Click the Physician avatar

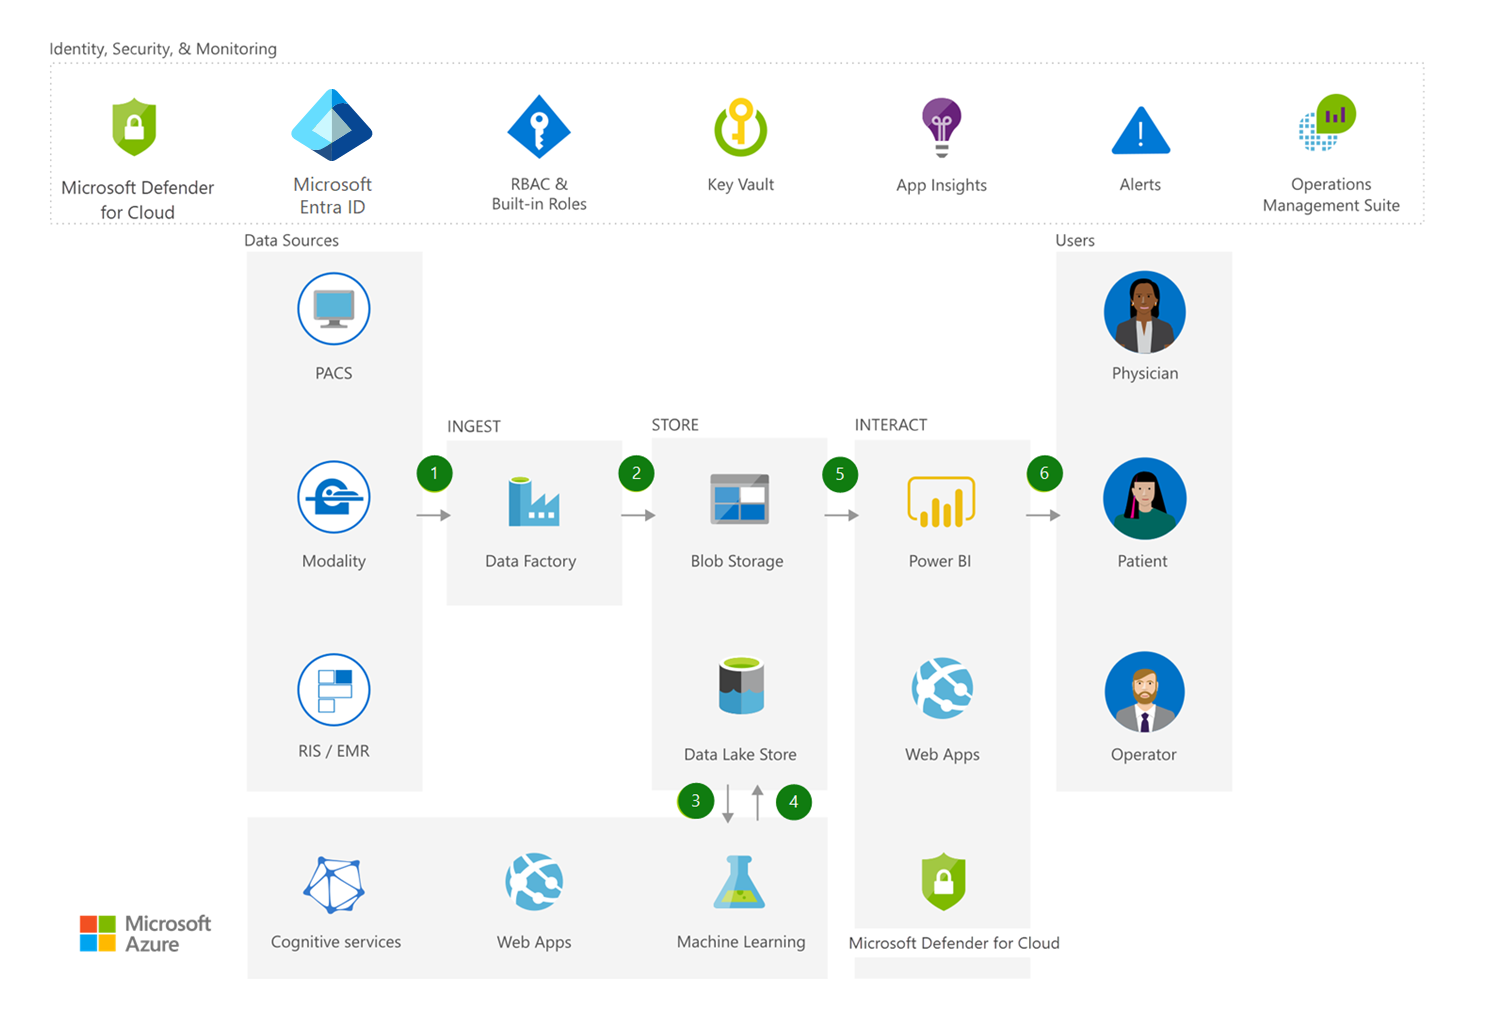(x=1145, y=312)
